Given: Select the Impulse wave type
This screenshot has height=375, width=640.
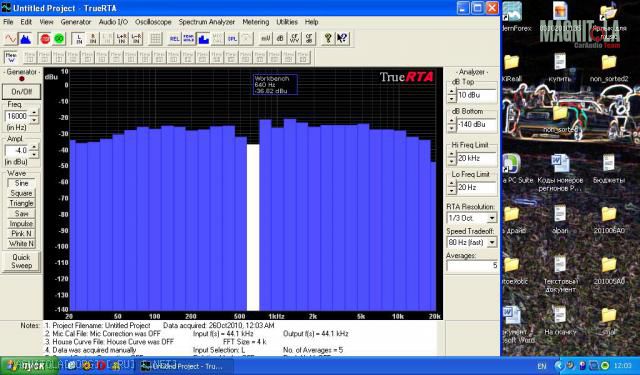Looking at the screenshot, I should click(x=22, y=224).
